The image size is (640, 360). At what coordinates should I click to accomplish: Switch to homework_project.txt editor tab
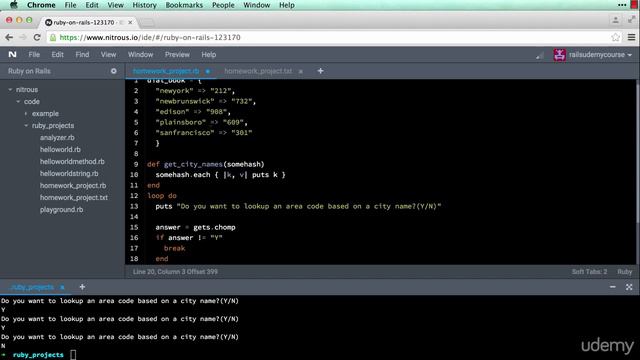[258, 71]
